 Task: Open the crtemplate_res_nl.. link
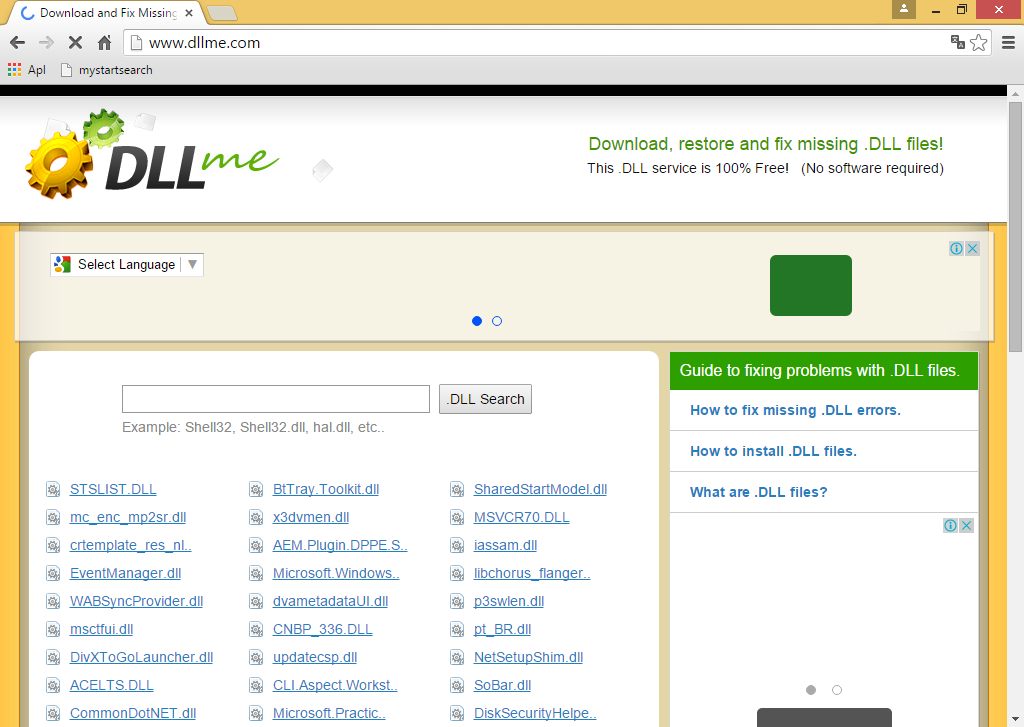[131, 545]
